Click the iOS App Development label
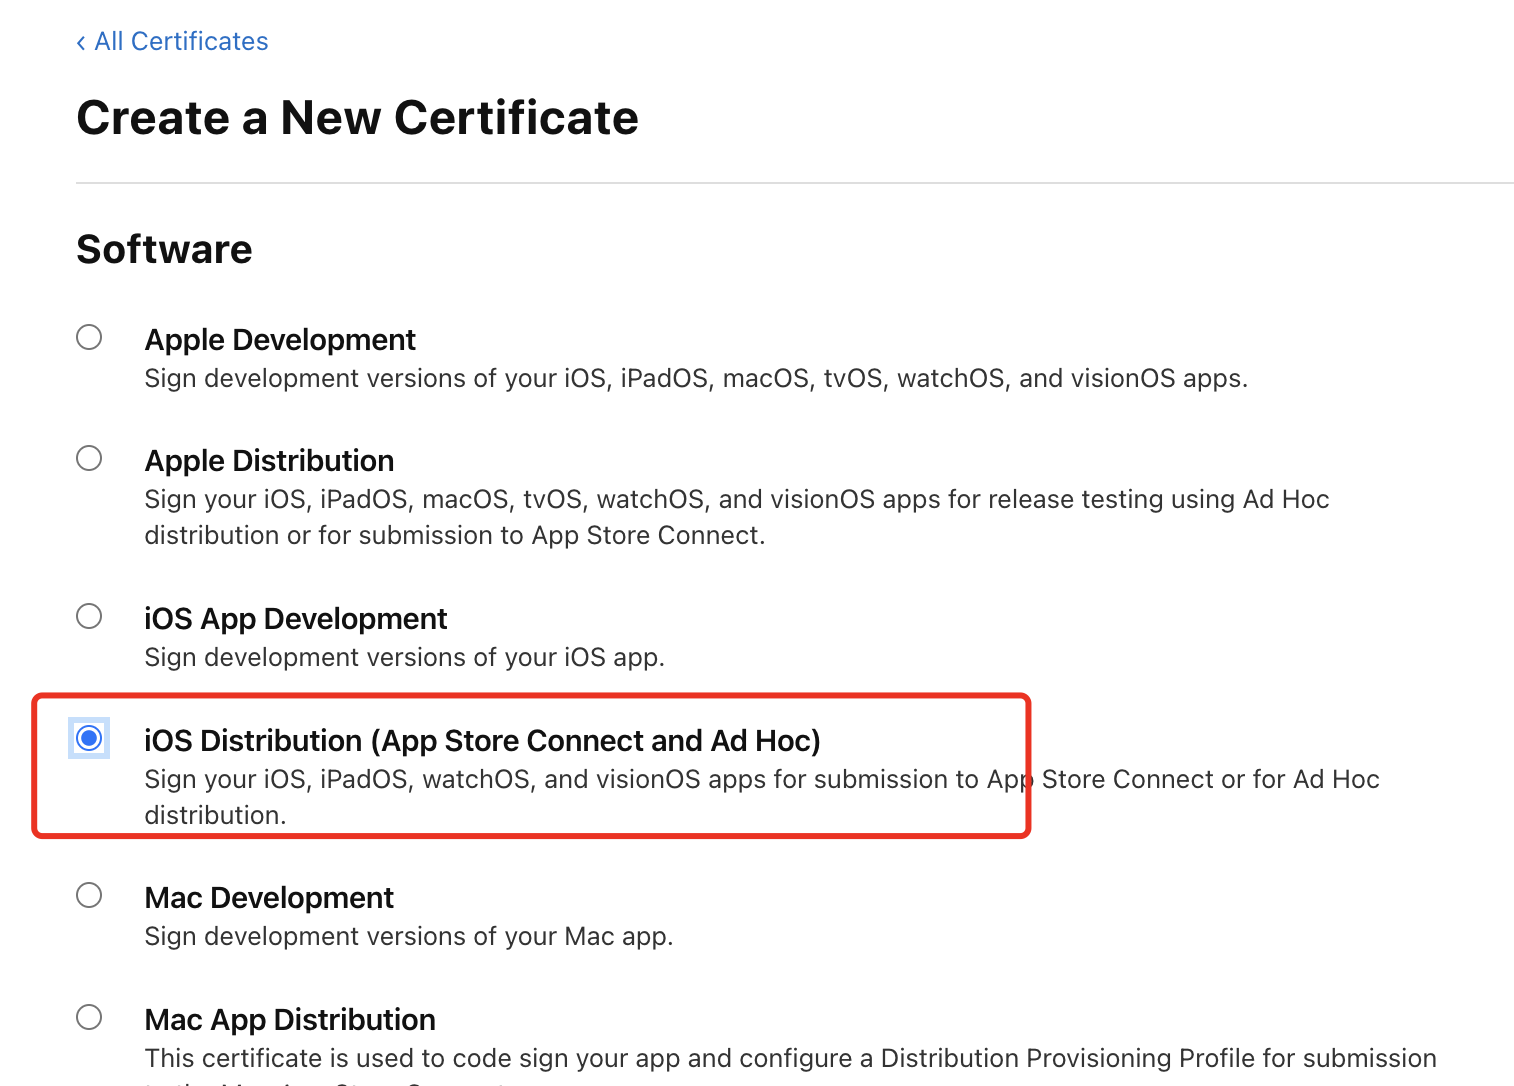This screenshot has width=1514, height=1086. click(296, 619)
